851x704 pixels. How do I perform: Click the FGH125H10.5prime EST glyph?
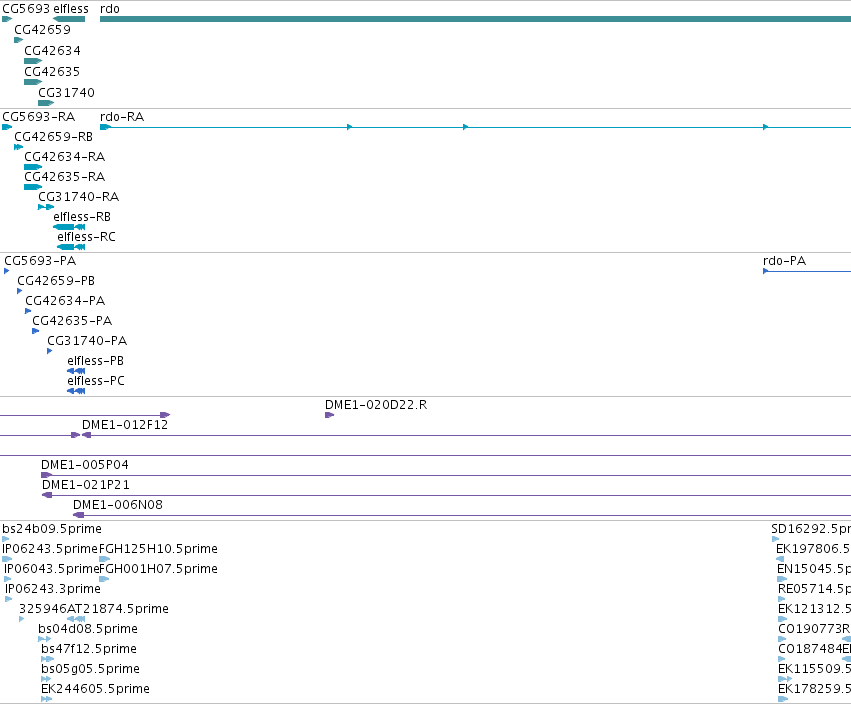(105, 559)
